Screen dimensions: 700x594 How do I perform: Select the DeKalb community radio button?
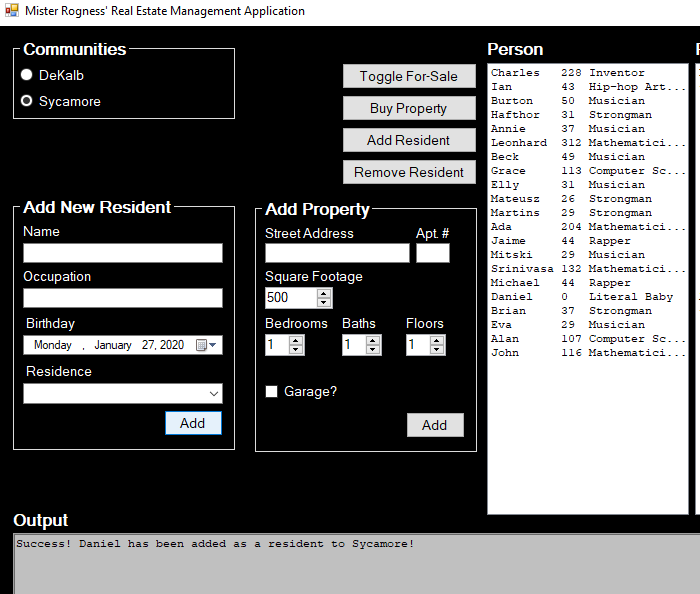pos(27,75)
